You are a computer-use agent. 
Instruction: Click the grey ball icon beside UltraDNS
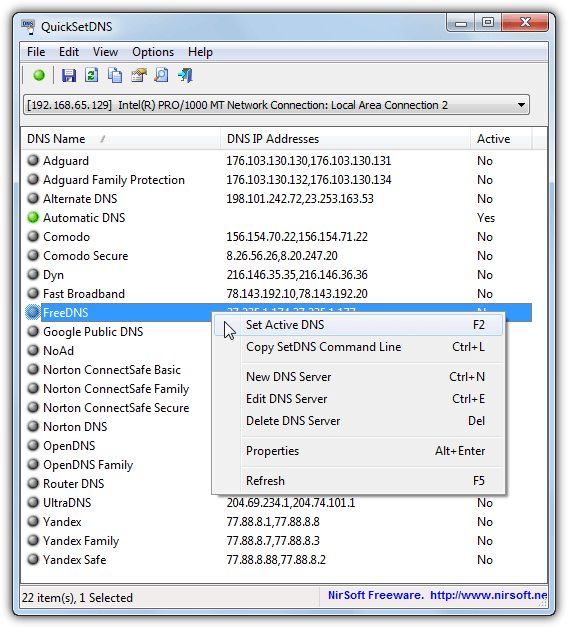pyautogui.click(x=33, y=502)
